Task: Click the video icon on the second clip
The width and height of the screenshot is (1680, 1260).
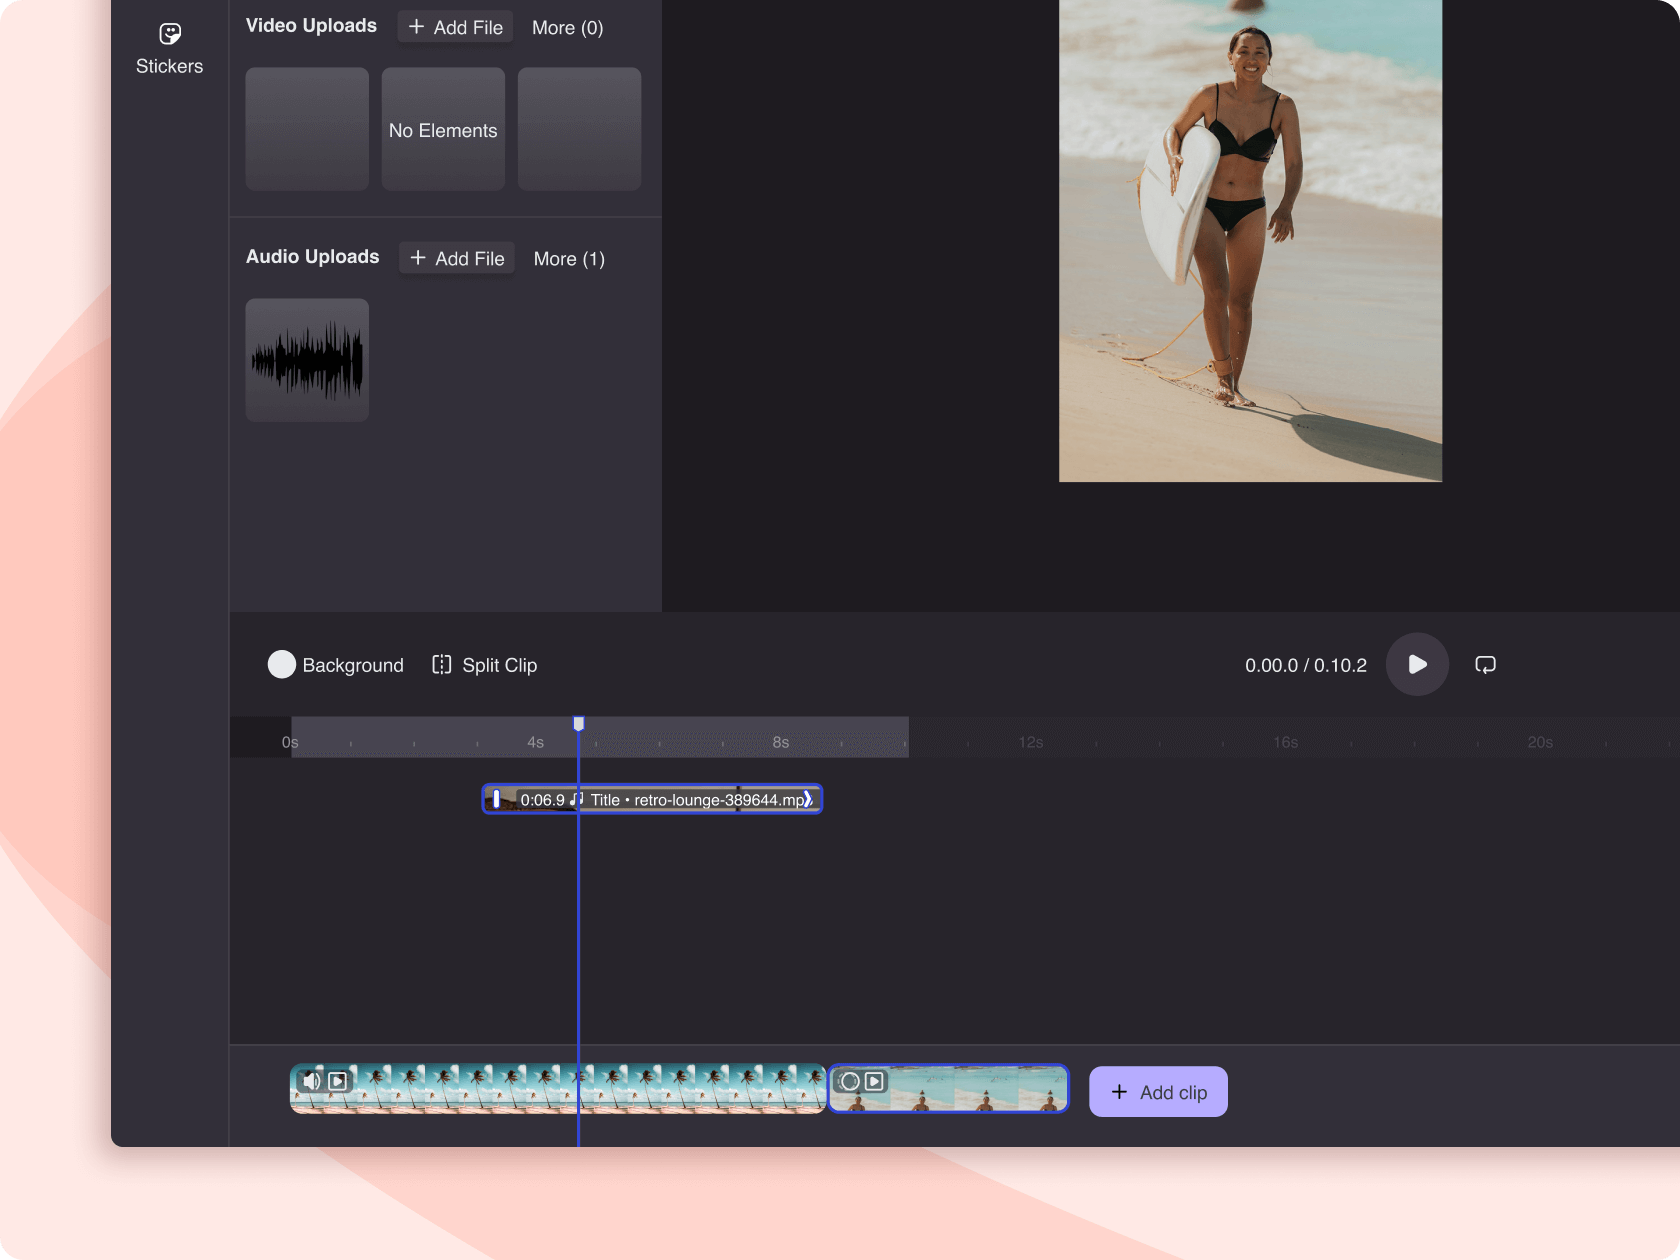Action: point(875,1081)
